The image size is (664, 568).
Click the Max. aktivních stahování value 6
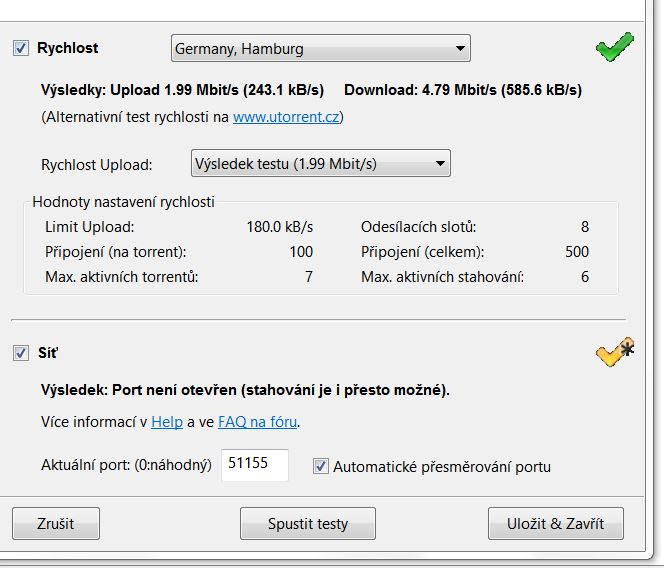pyautogui.click(x=584, y=277)
